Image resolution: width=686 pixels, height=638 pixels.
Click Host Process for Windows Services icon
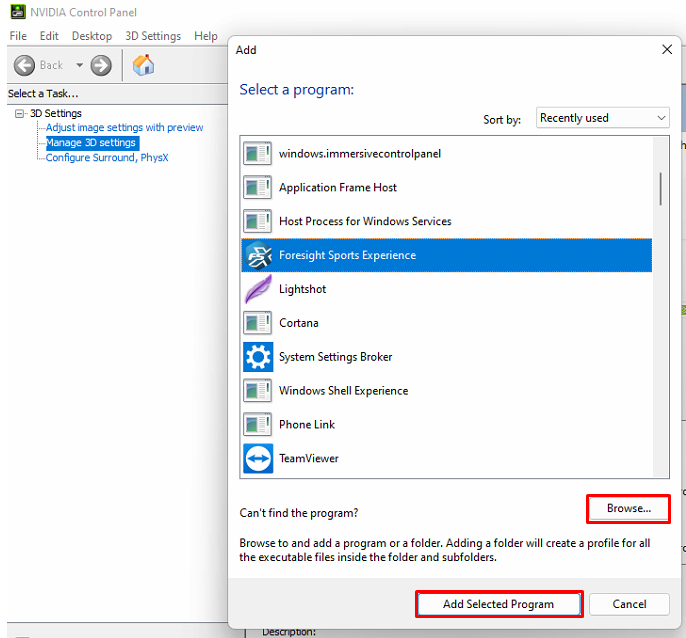click(x=258, y=221)
